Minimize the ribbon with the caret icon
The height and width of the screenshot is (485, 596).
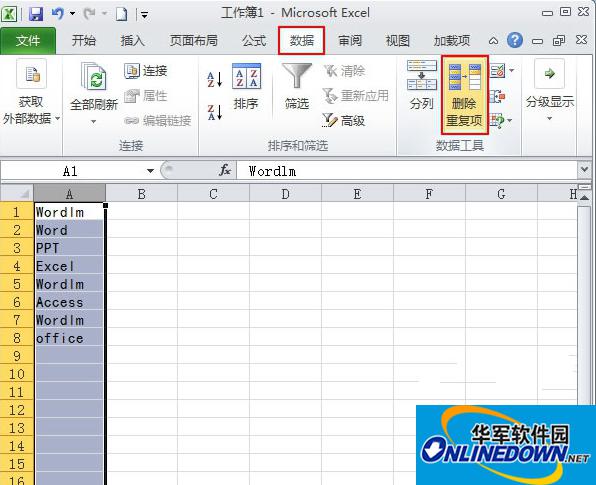pos(493,41)
